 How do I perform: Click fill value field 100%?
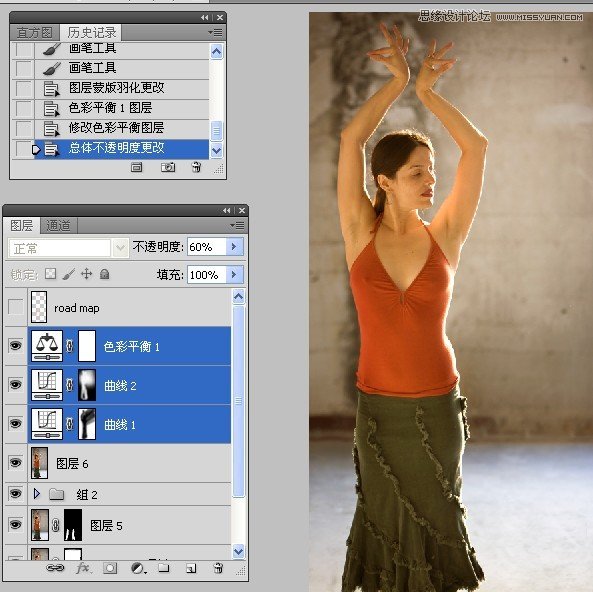point(207,274)
